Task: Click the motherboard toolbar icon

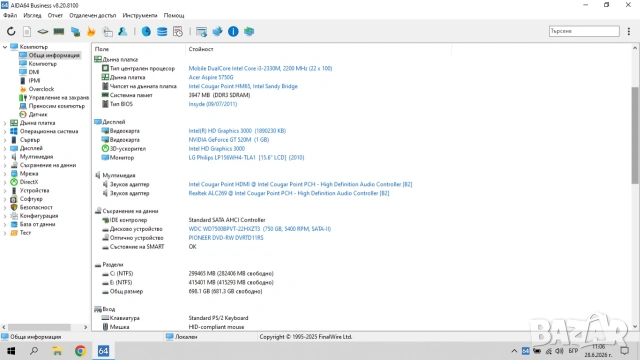Action: click(42, 31)
